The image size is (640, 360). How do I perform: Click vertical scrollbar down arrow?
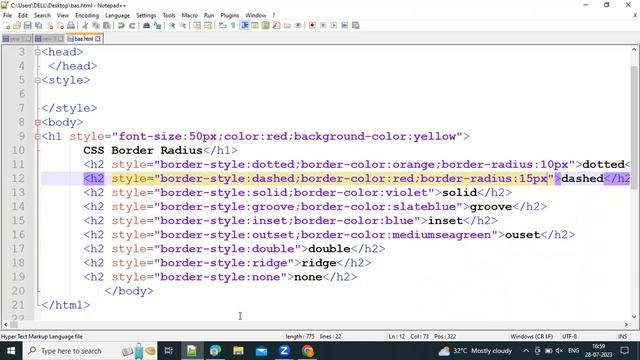[634, 316]
